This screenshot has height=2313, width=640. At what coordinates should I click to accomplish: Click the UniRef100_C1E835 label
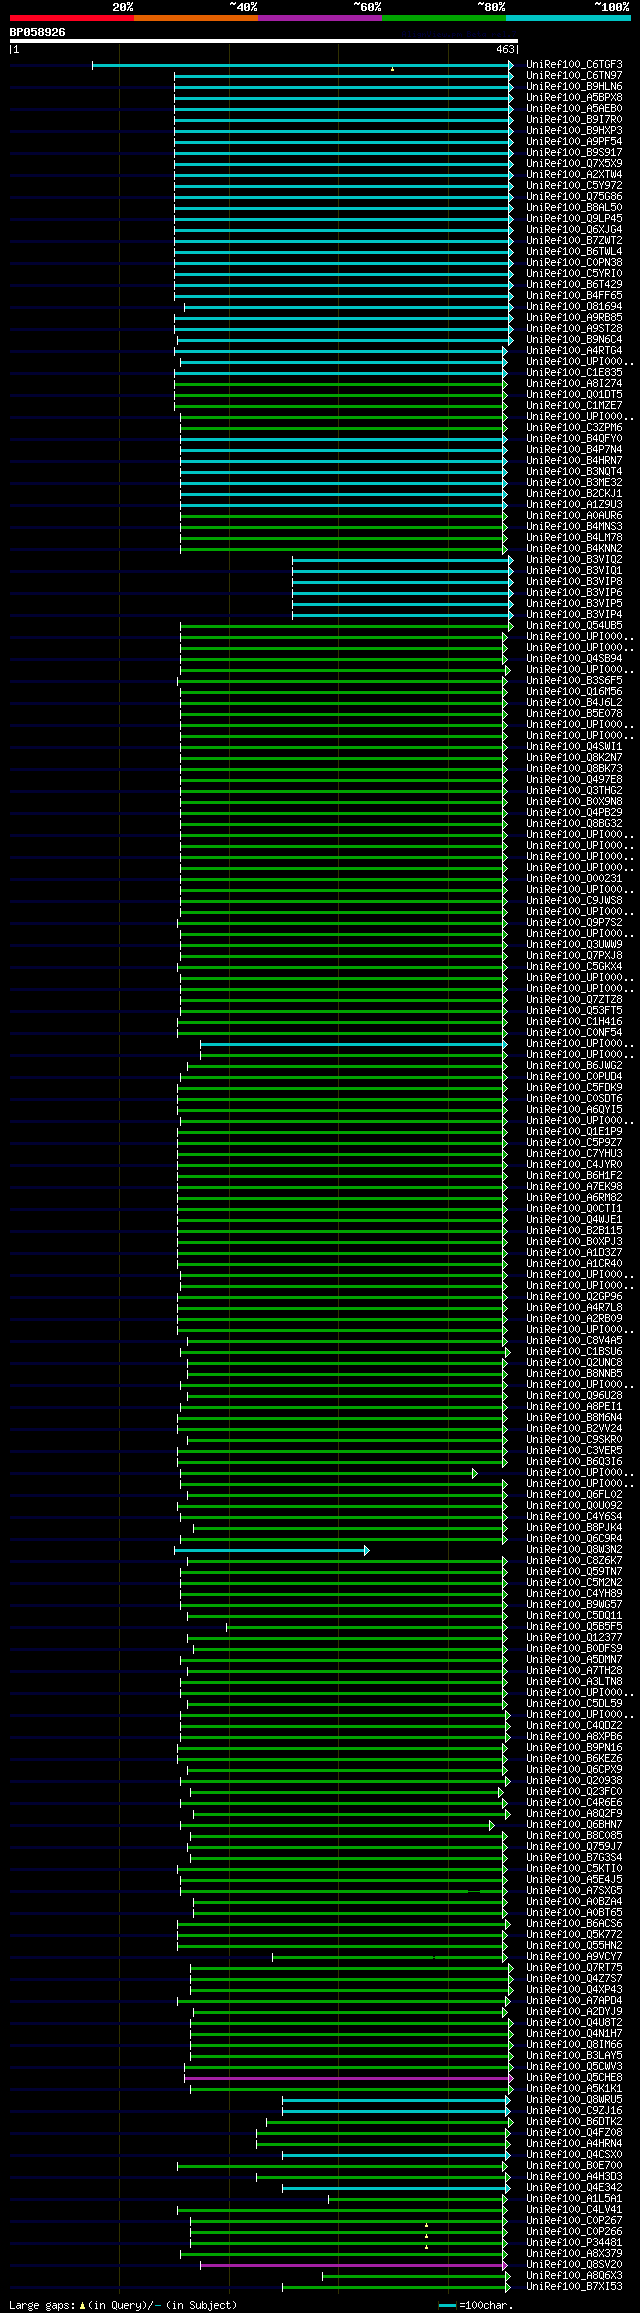574,373
